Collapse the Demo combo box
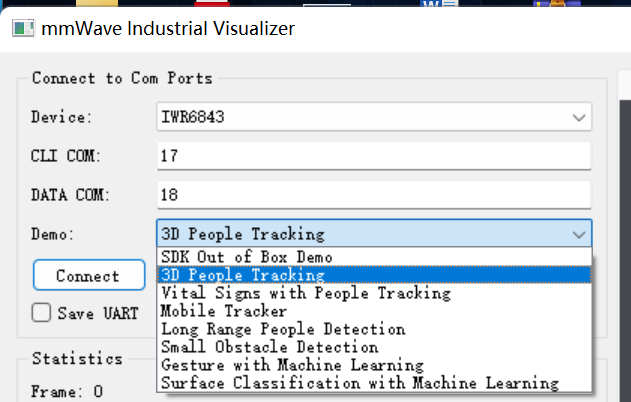 [x=373, y=234]
